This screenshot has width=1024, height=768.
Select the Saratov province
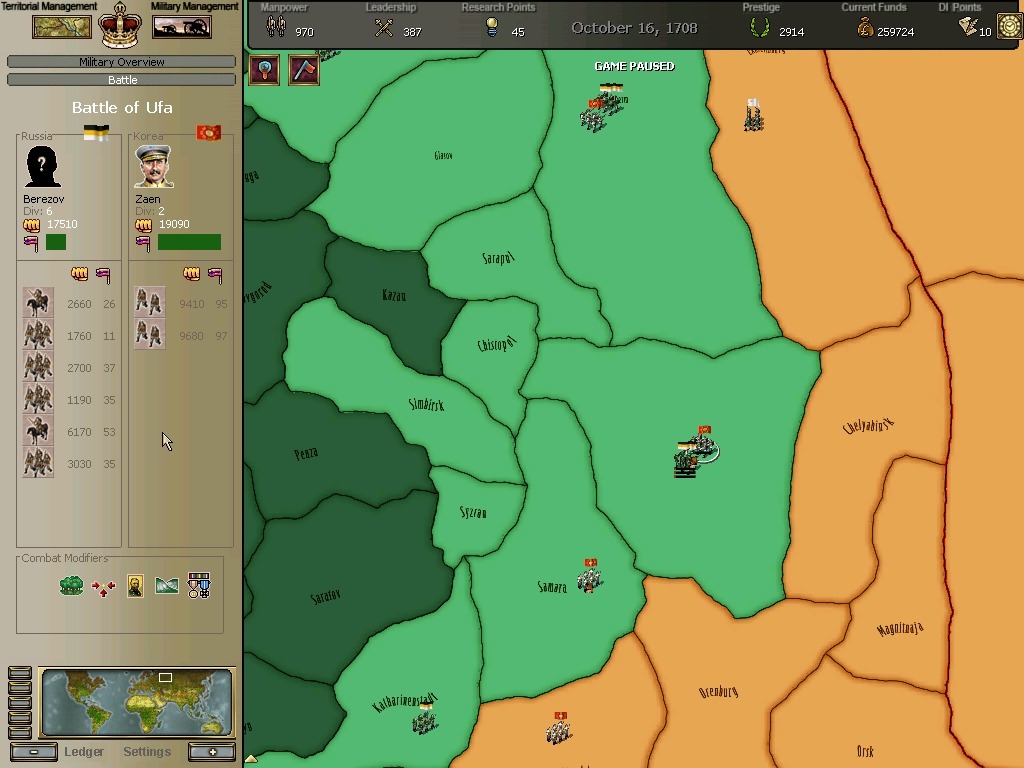point(325,597)
